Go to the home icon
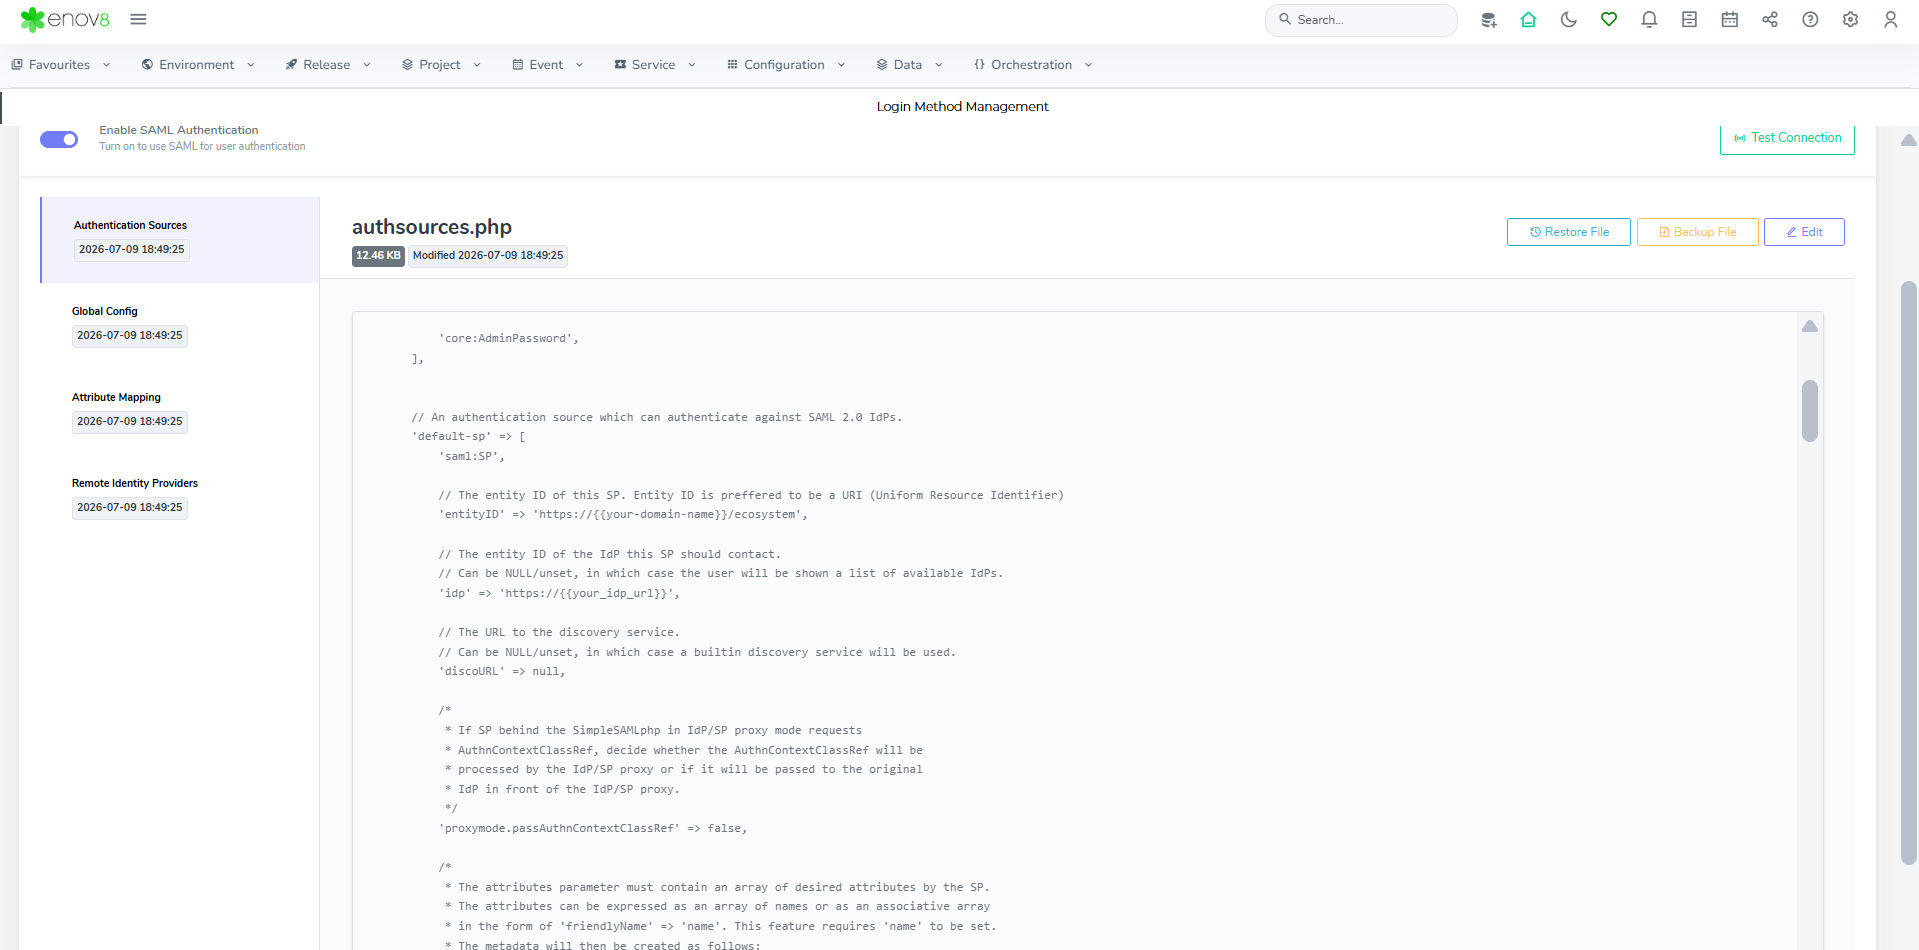The image size is (1919, 950). 1528,19
